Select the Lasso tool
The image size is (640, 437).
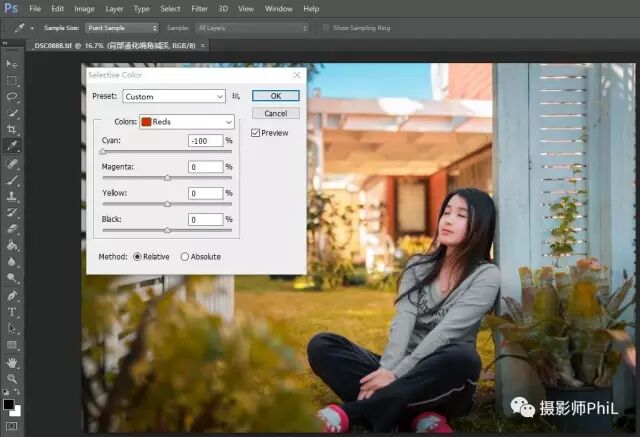tap(11, 97)
